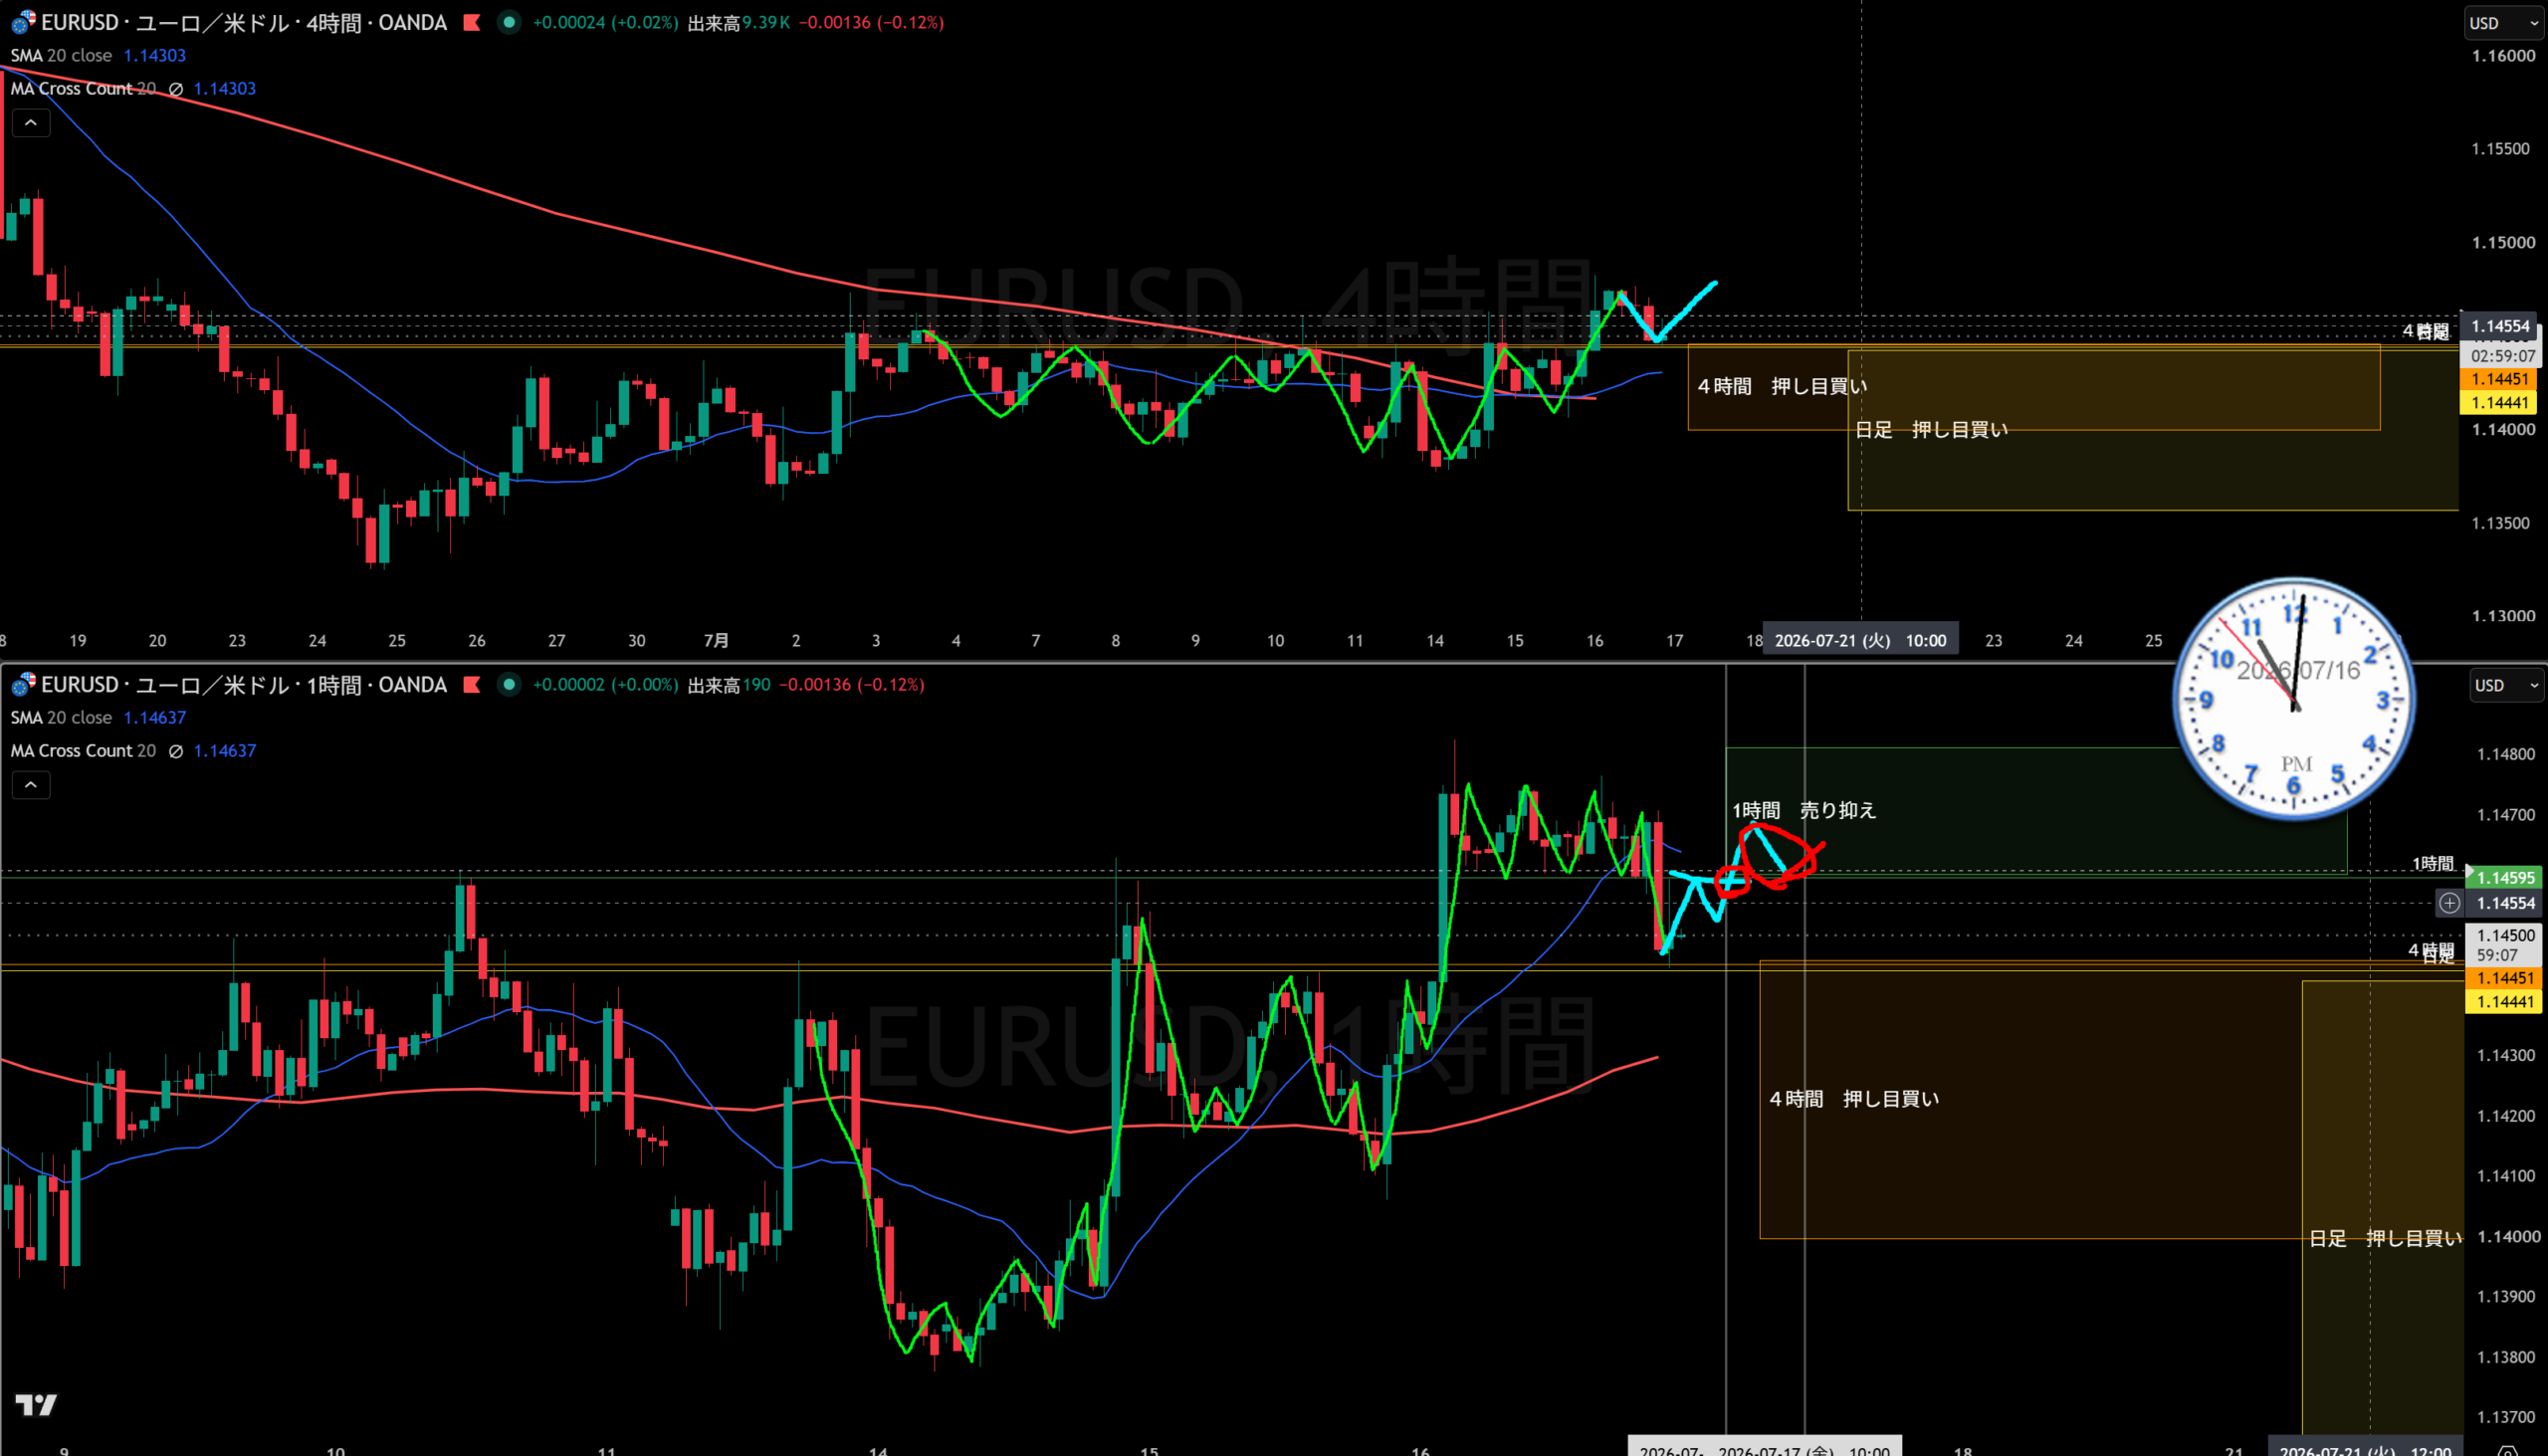
Task: Click the EURUSD symbol flag icon in 1-hour chart
Action: 23,684
